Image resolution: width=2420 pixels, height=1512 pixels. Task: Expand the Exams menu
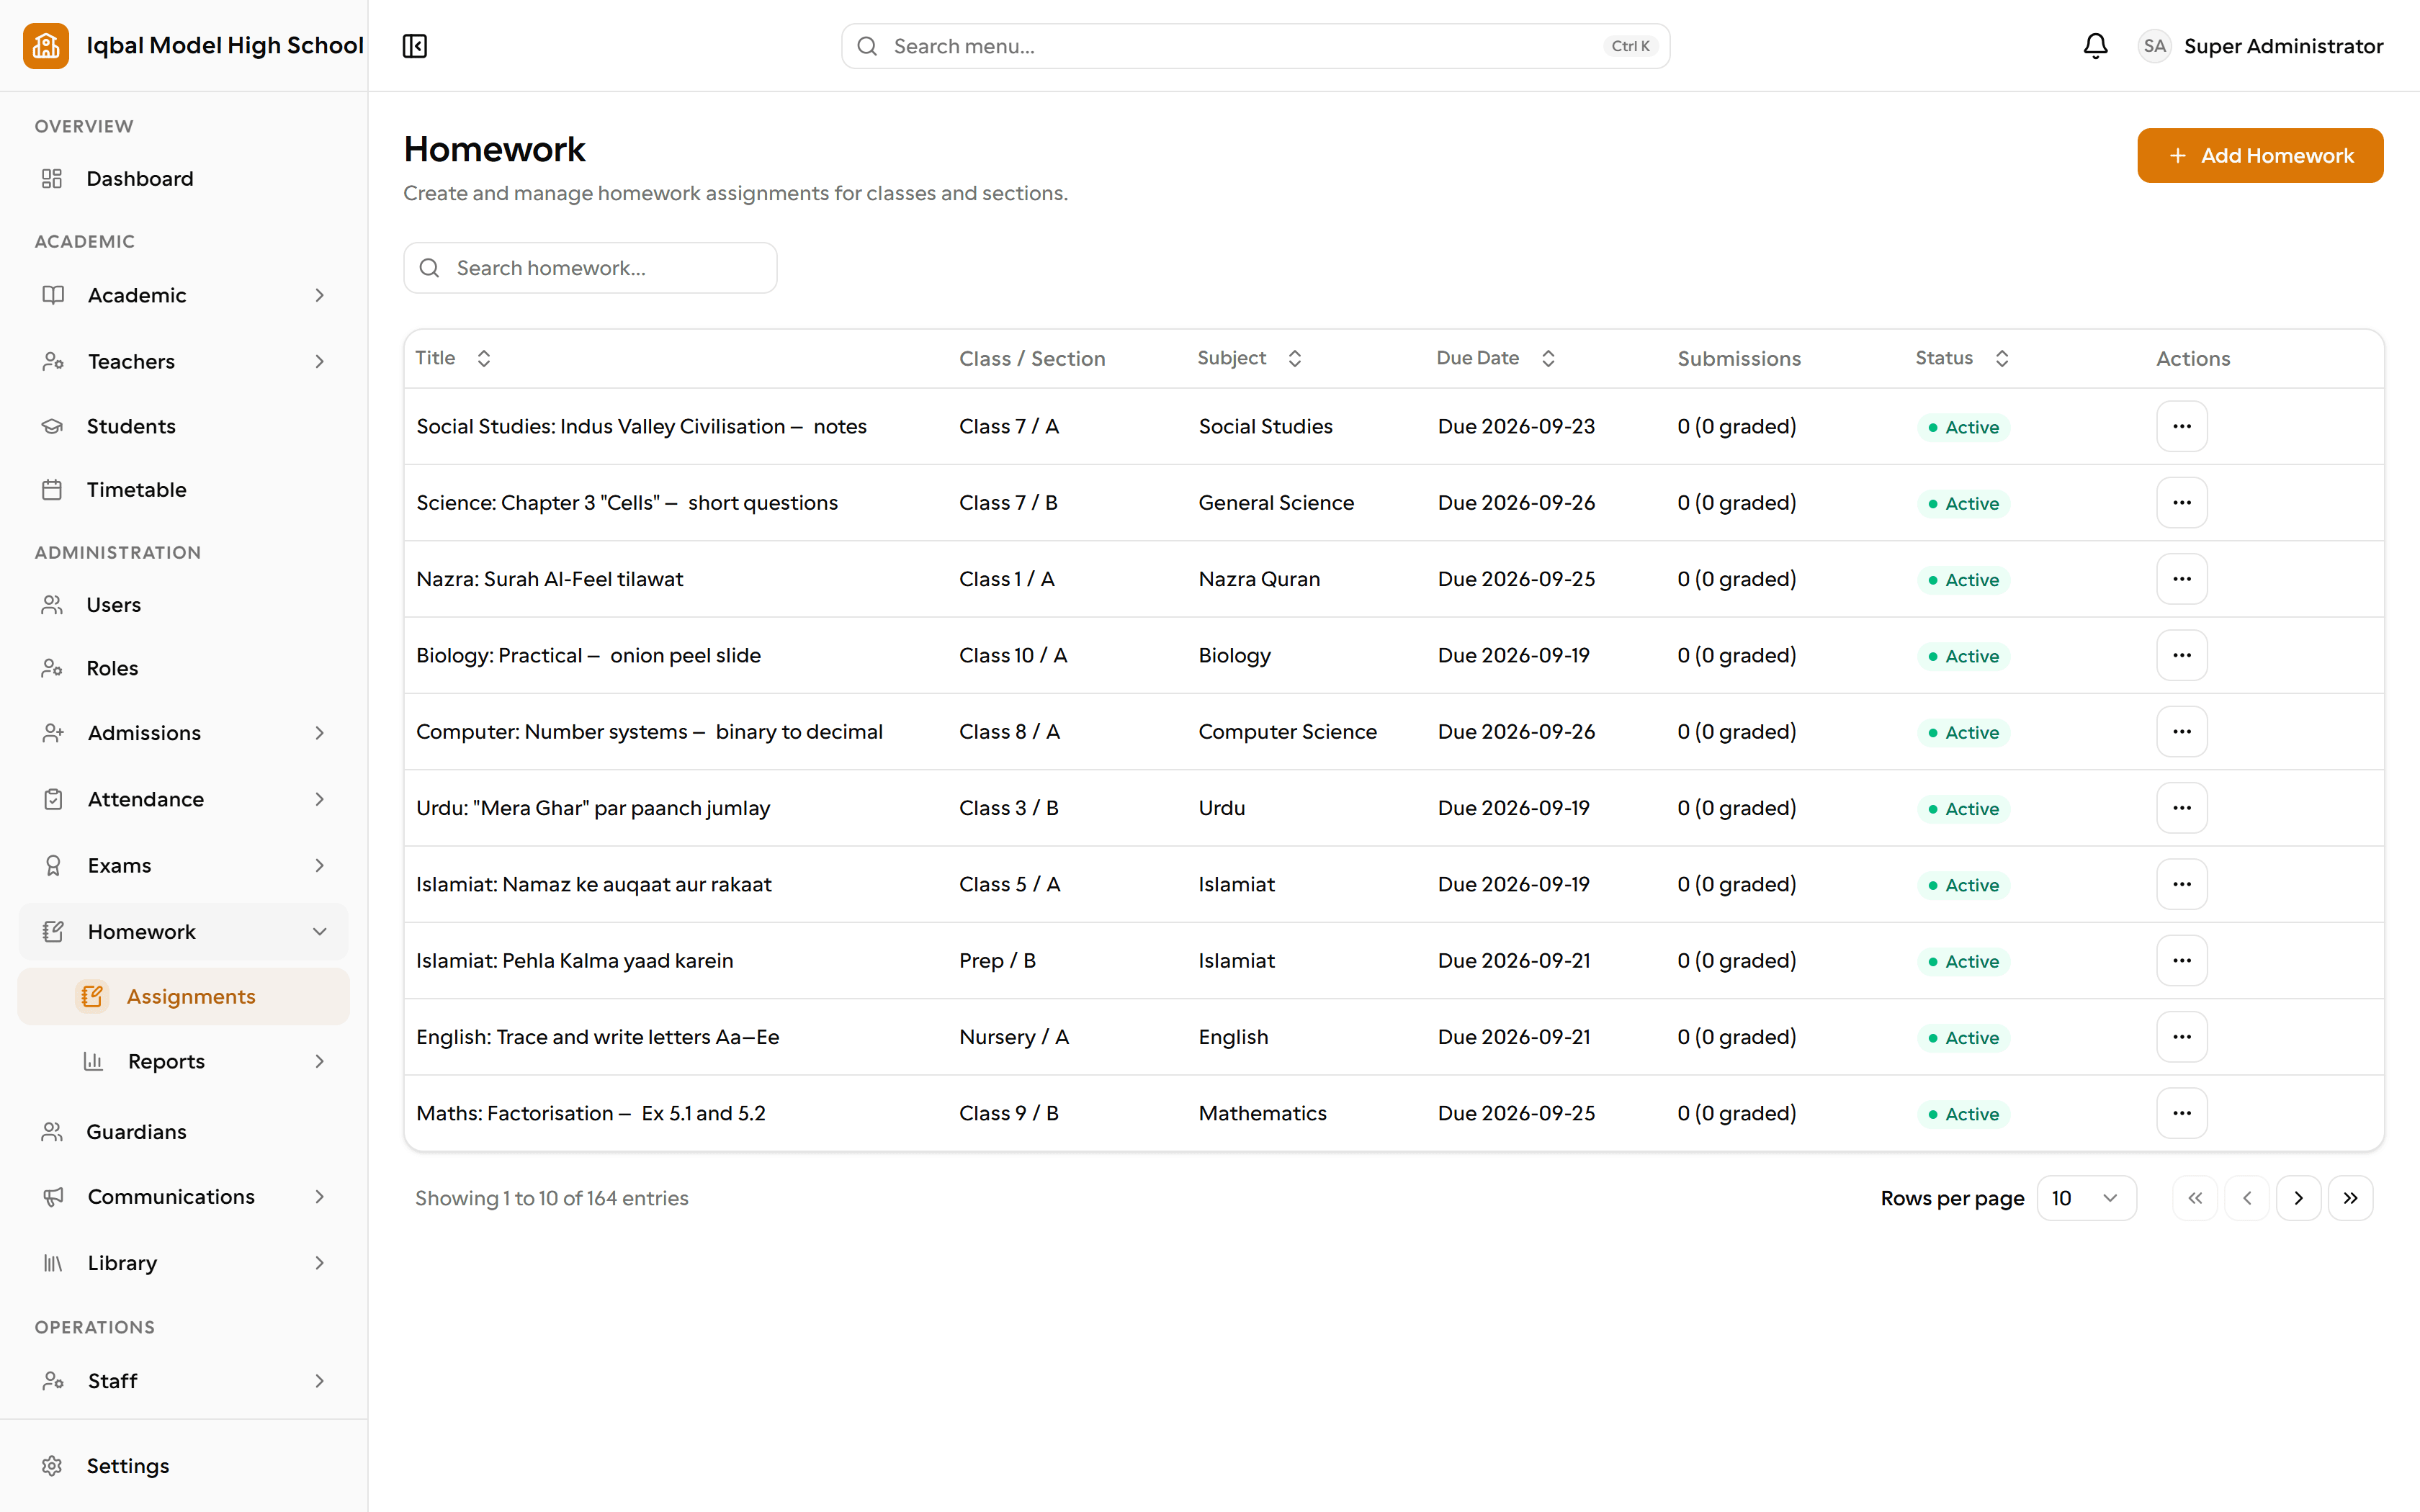(x=184, y=865)
